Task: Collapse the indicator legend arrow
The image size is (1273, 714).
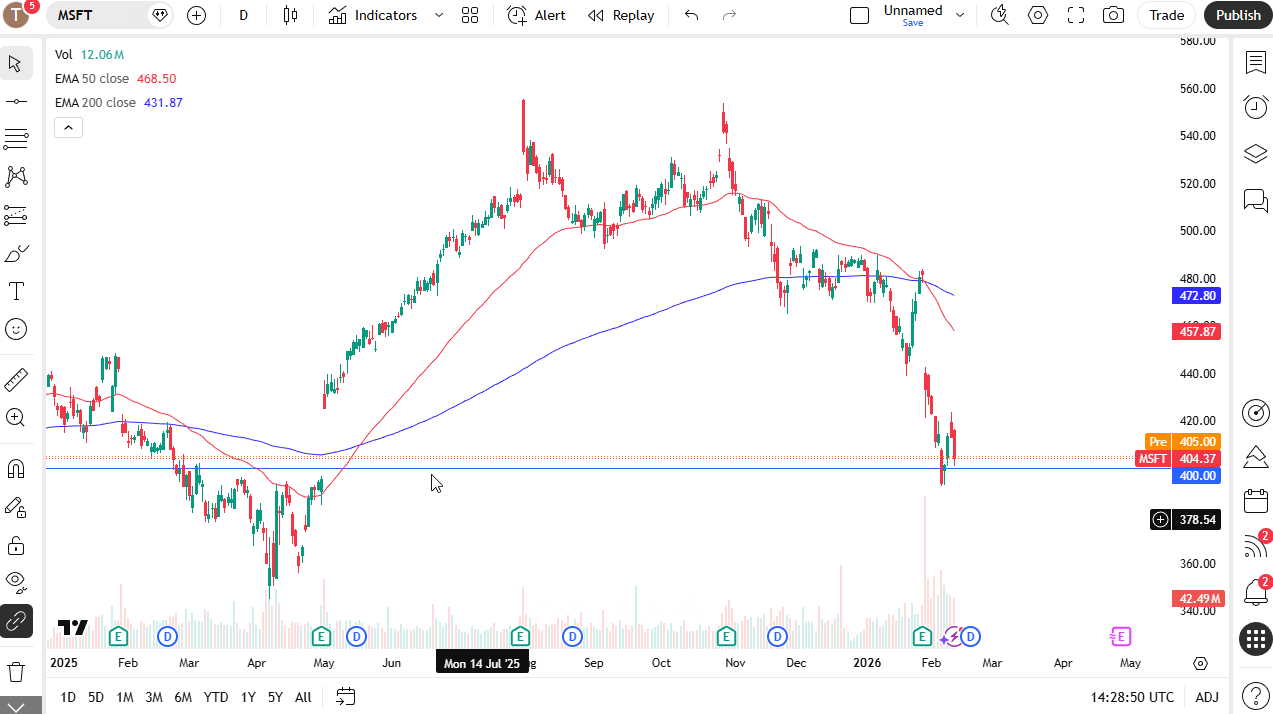Action: 68,127
